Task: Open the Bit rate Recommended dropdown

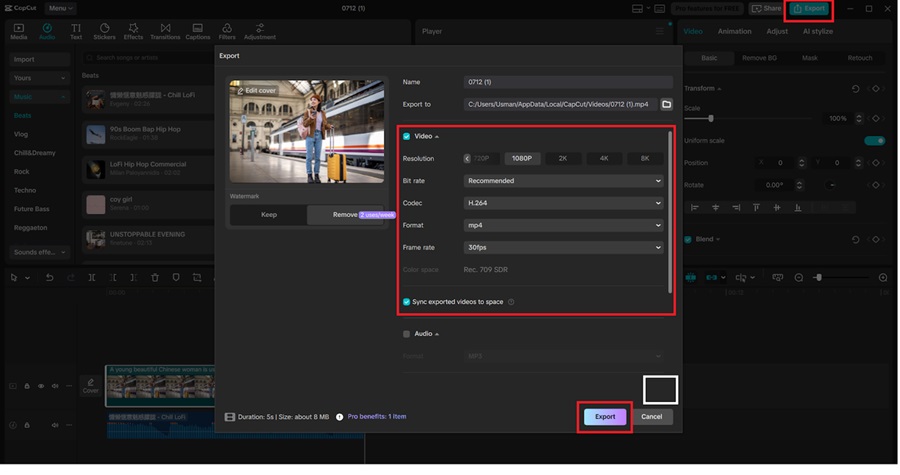Action: tap(564, 181)
